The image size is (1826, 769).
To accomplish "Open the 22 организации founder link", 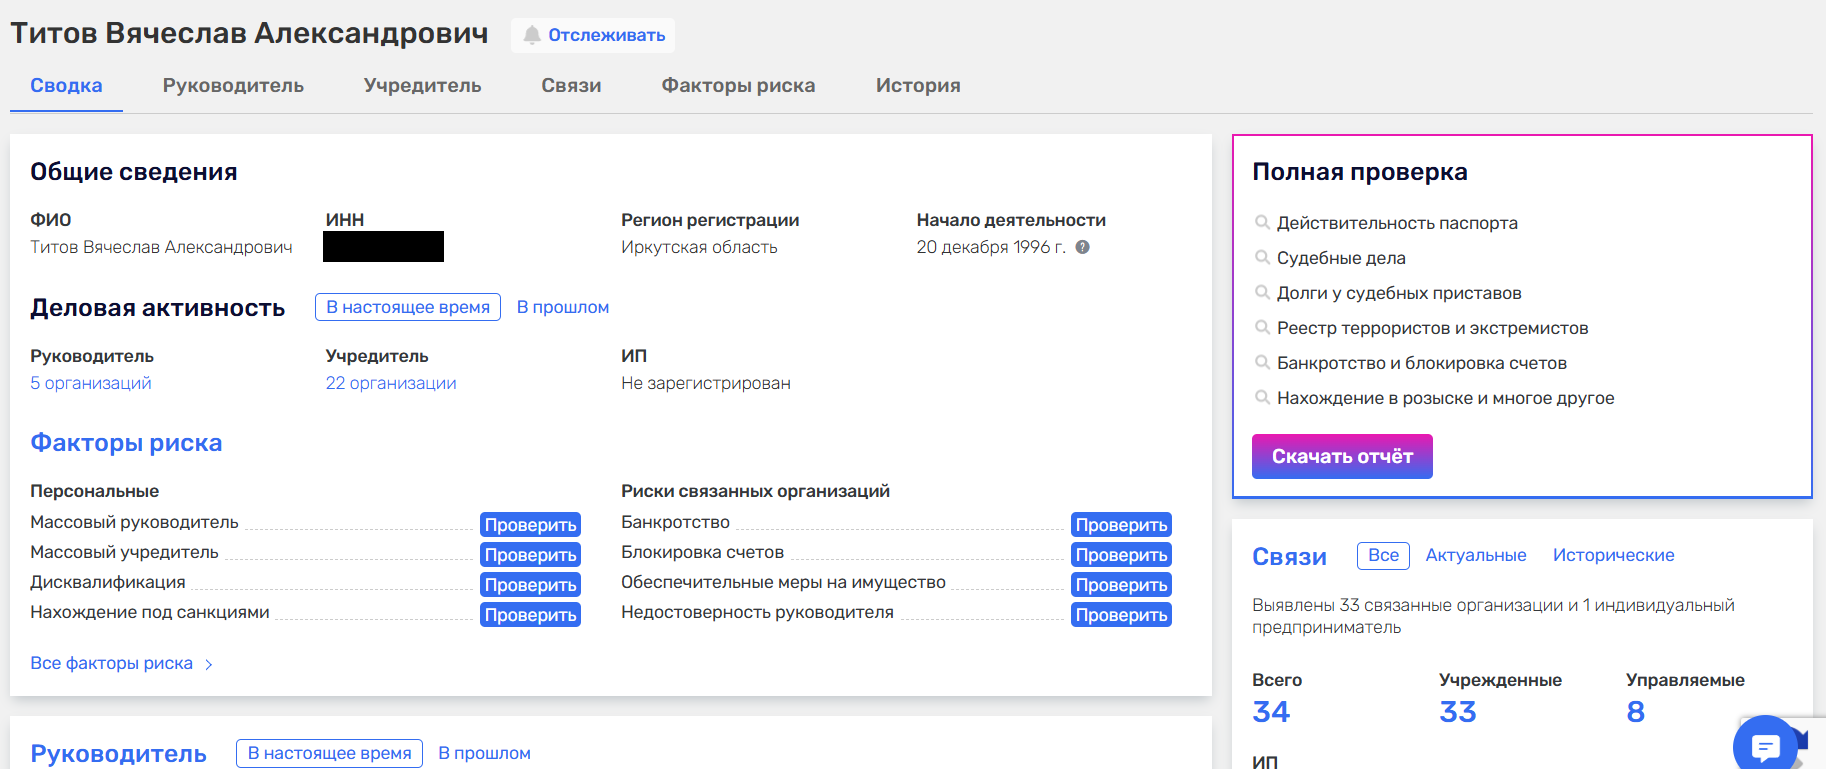I will point(390,383).
